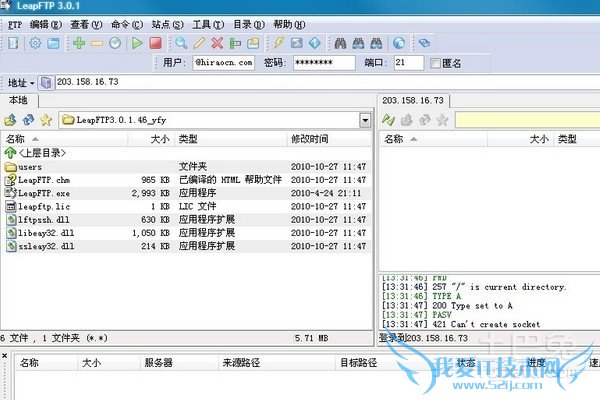Select the 203.158.16.73 remote tab

413,101
